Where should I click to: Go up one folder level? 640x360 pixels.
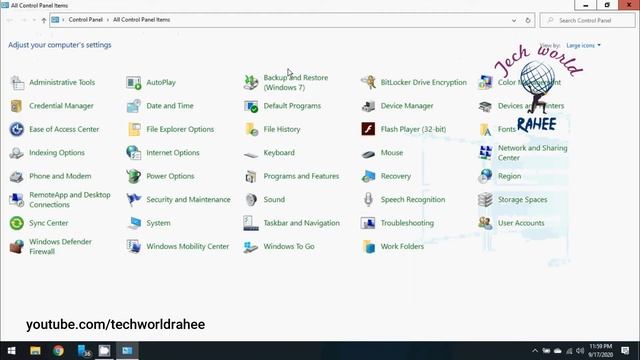tap(44, 20)
